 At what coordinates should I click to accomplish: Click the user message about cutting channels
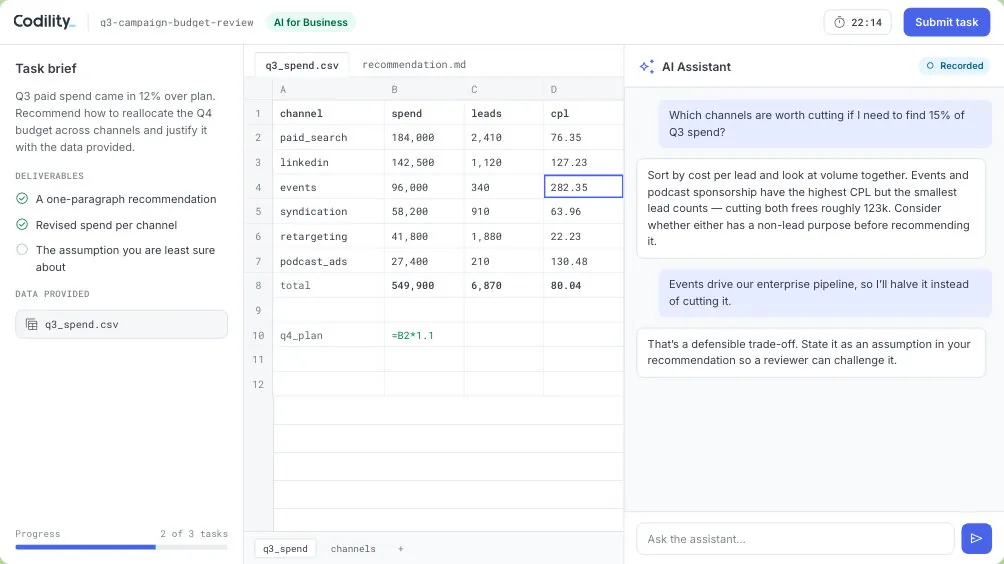point(825,124)
